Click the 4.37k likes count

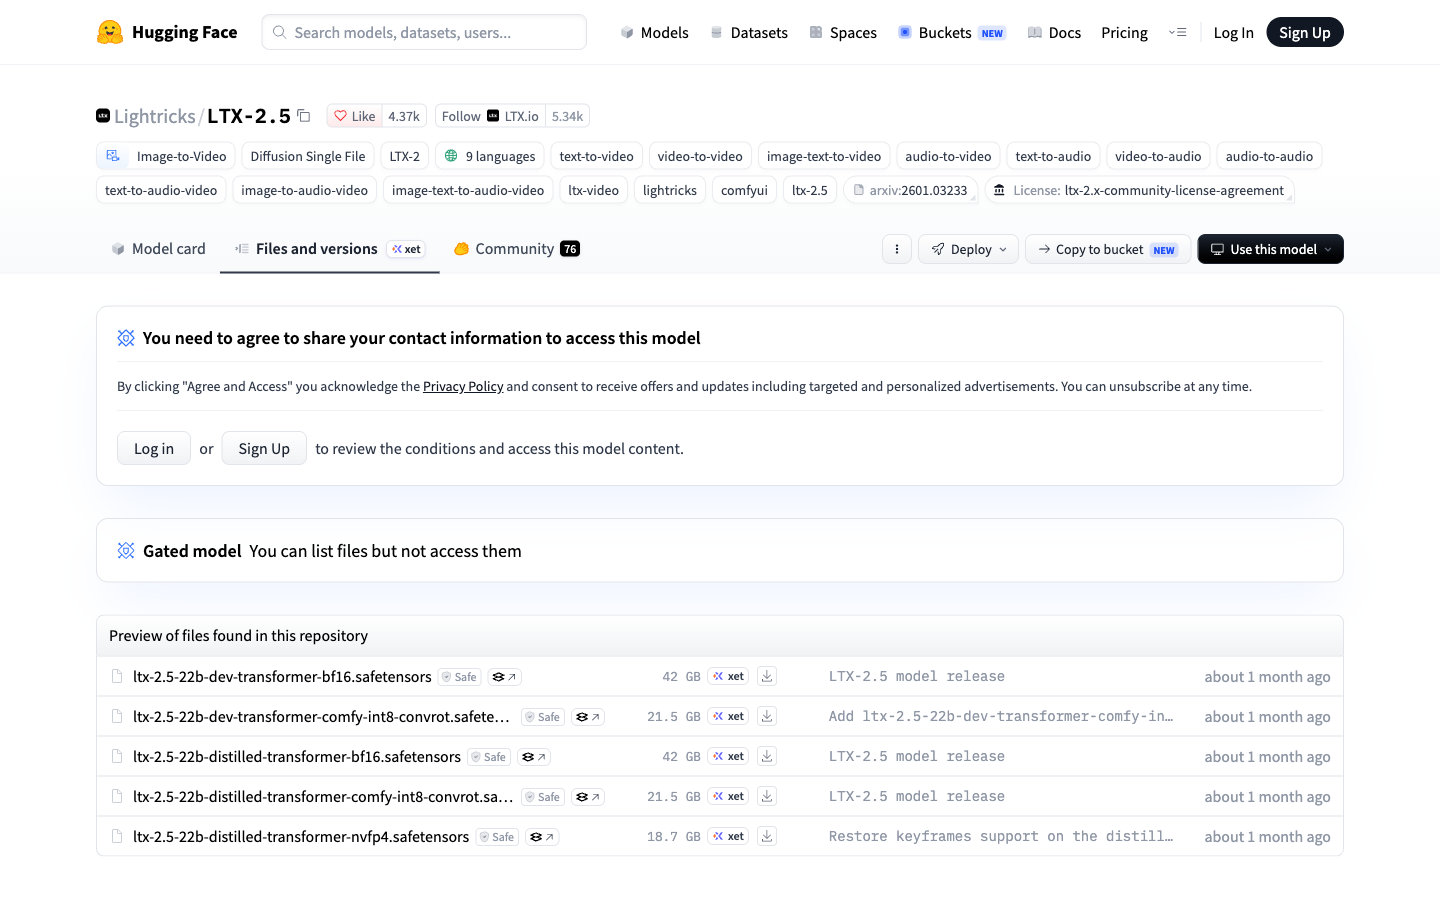coord(404,116)
